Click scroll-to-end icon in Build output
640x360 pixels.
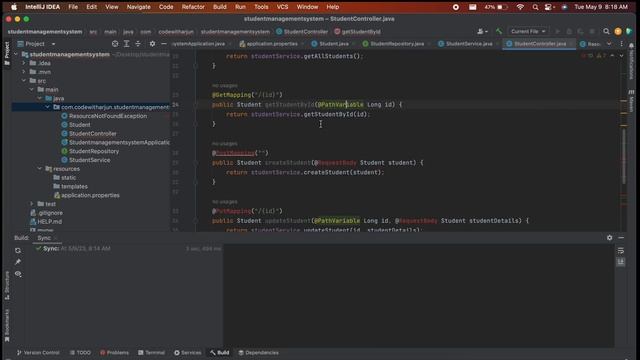click(621, 262)
